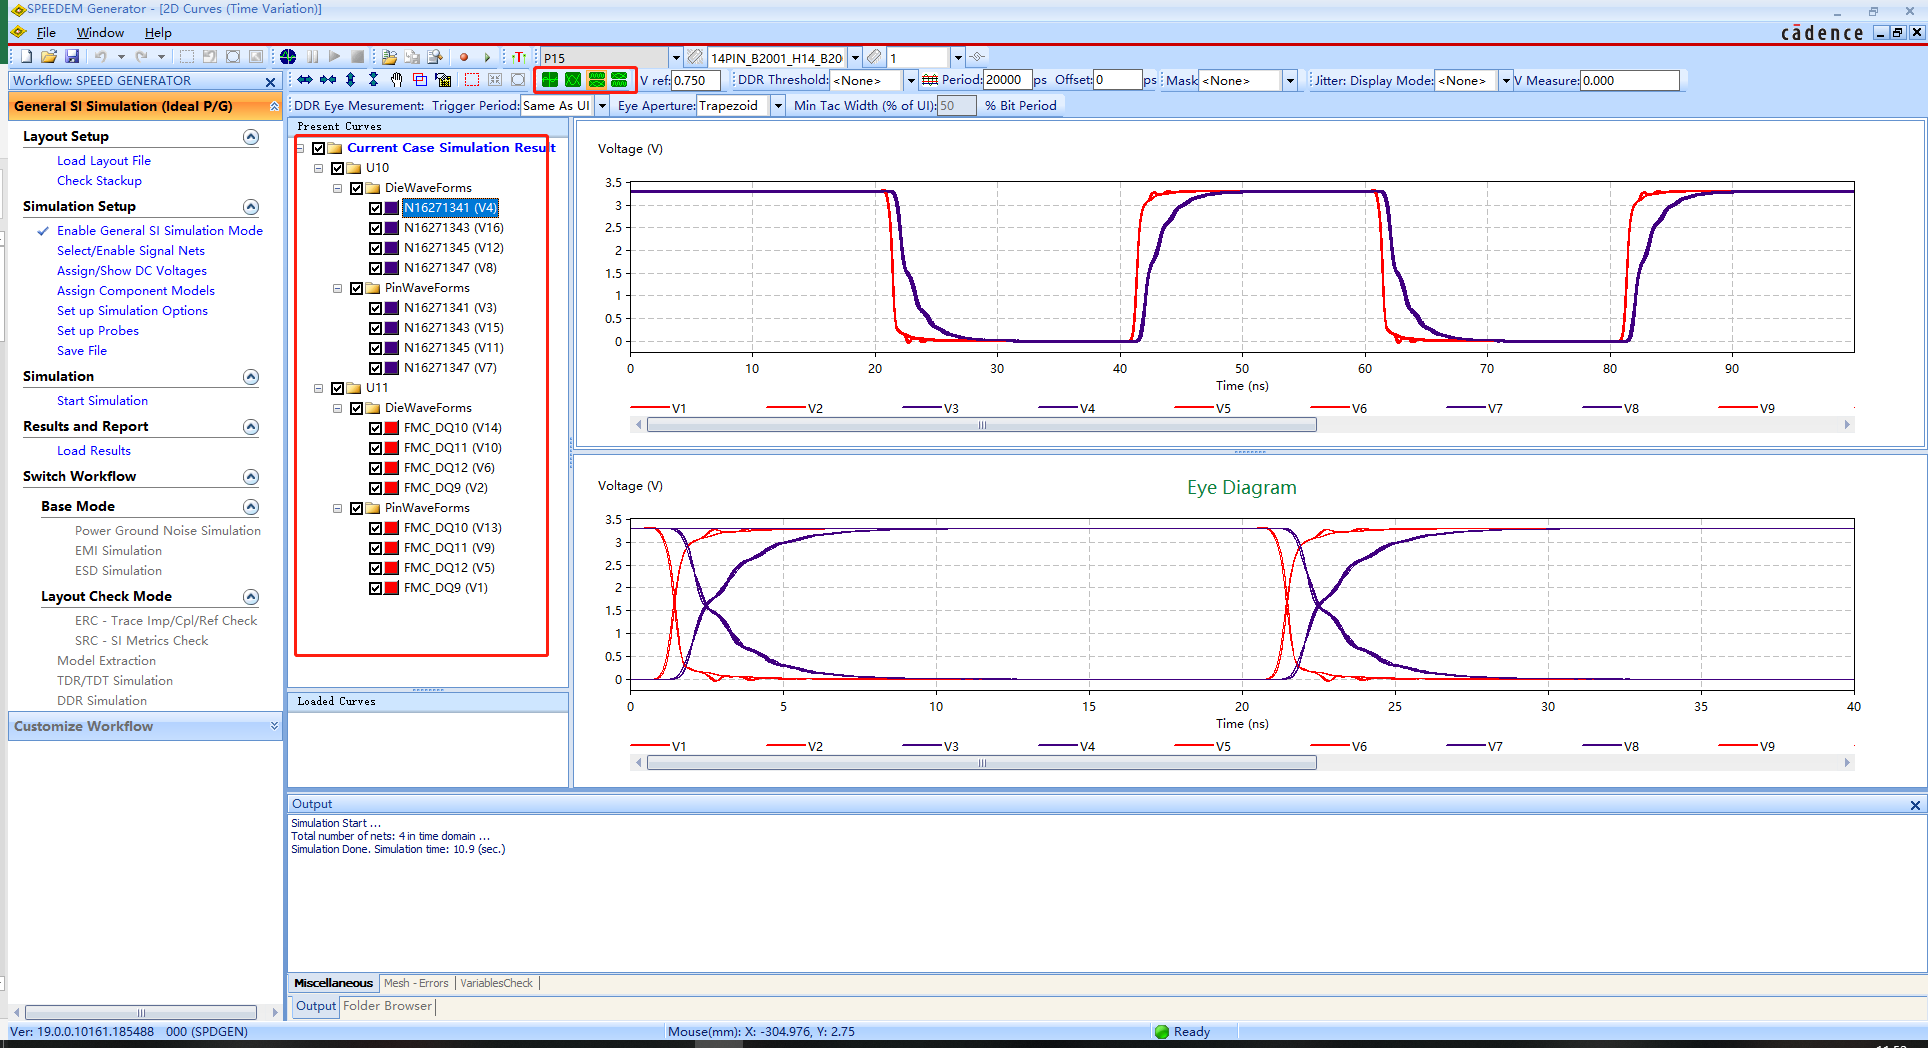Viewport: 1928px width, 1048px height.
Task: Uncheck the U11 component checkbox
Action: [x=338, y=388]
